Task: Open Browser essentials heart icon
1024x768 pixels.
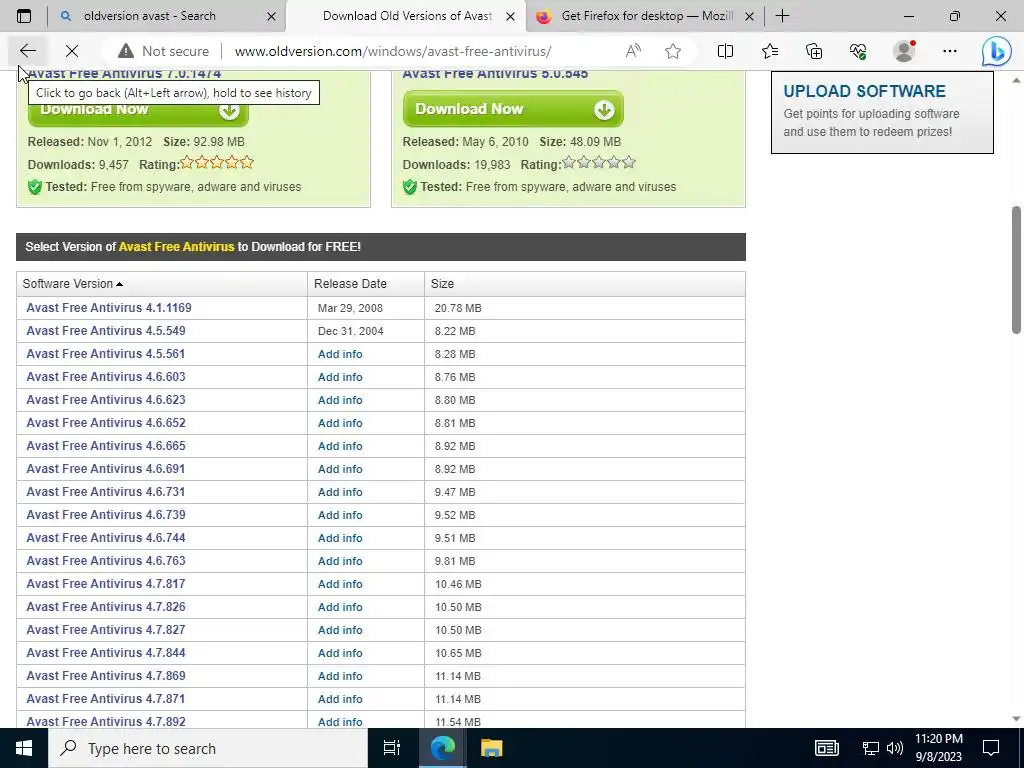Action: 858,51
